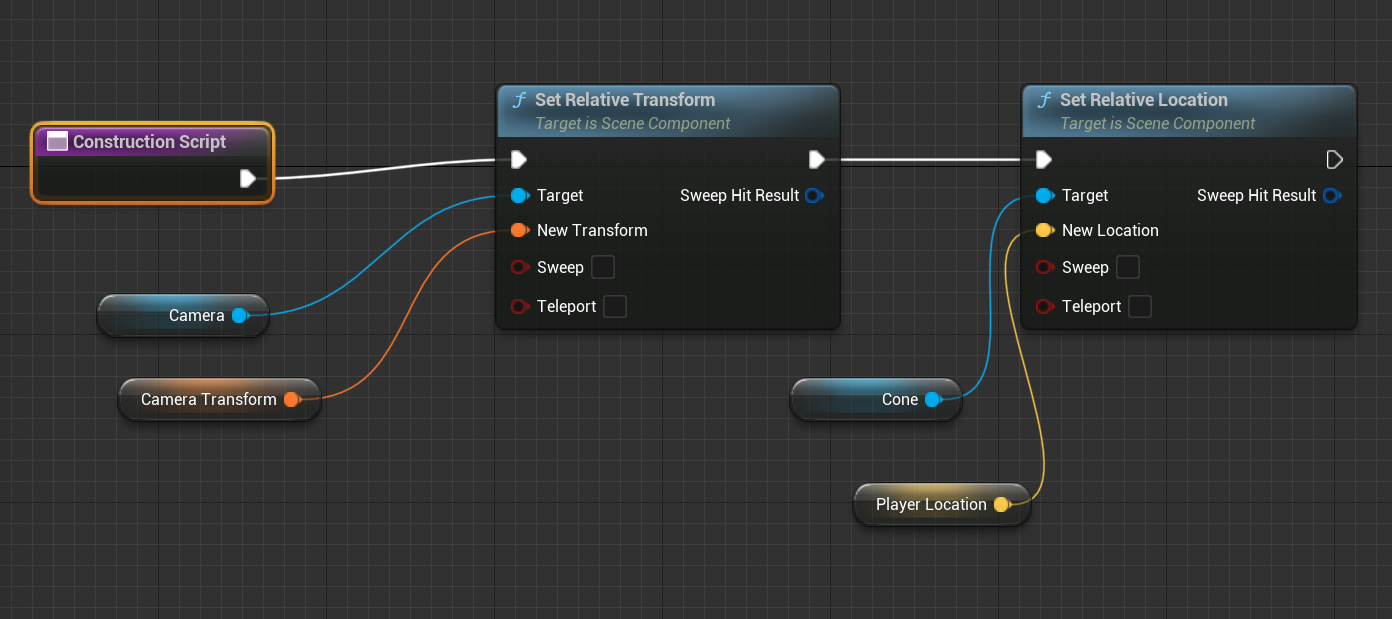Enable Teleport checkbox on Set Relative Location
The height and width of the screenshot is (619, 1392).
point(1140,306)
